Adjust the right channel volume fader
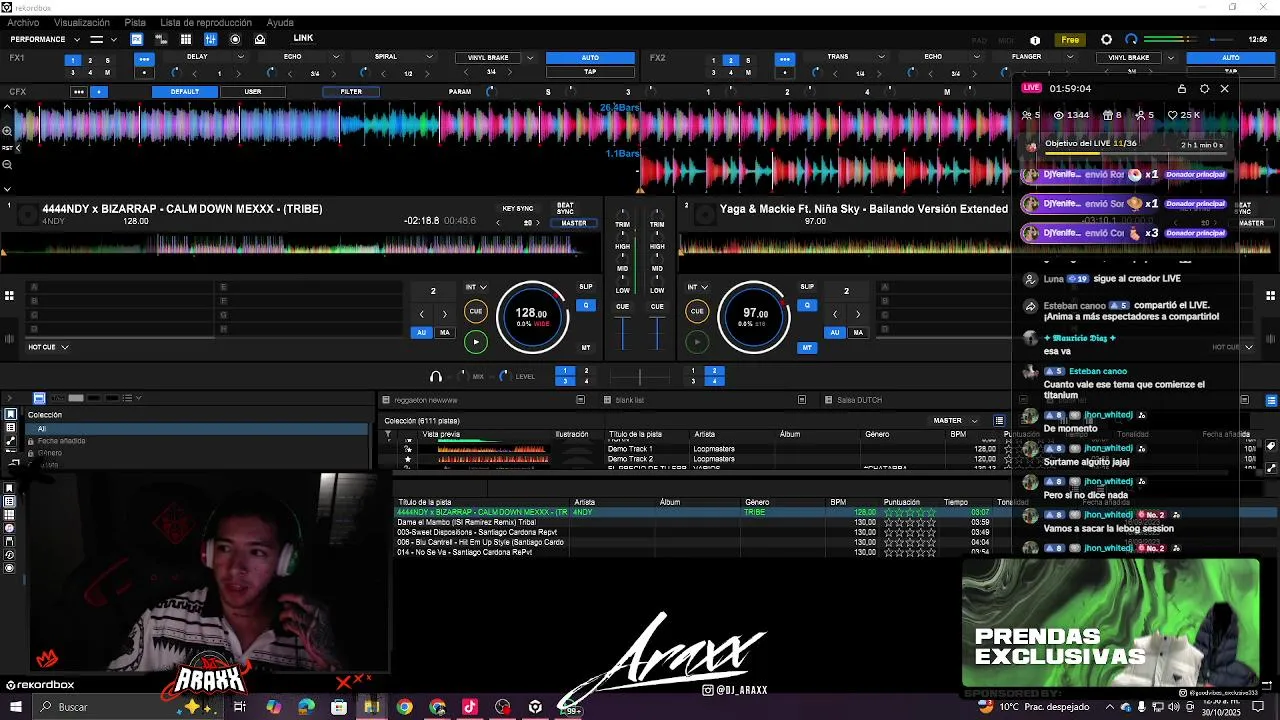 click(657, 334)
